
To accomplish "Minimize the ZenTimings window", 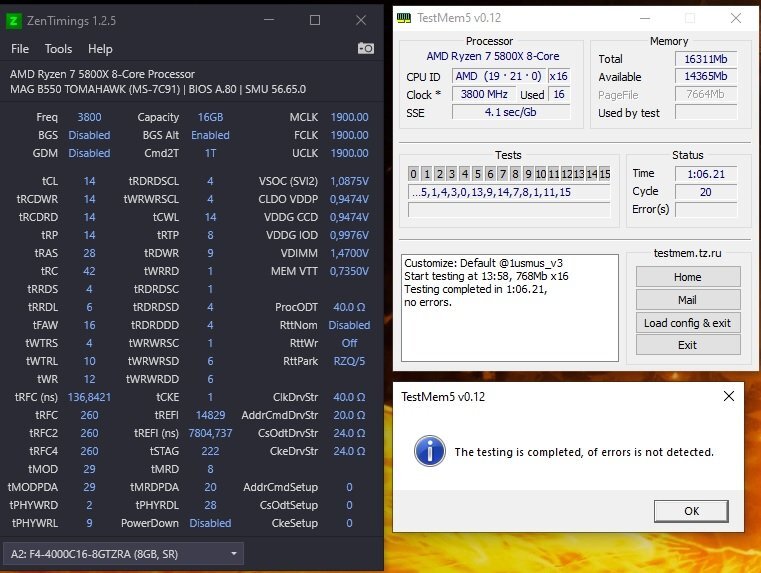I will [269, 20].
